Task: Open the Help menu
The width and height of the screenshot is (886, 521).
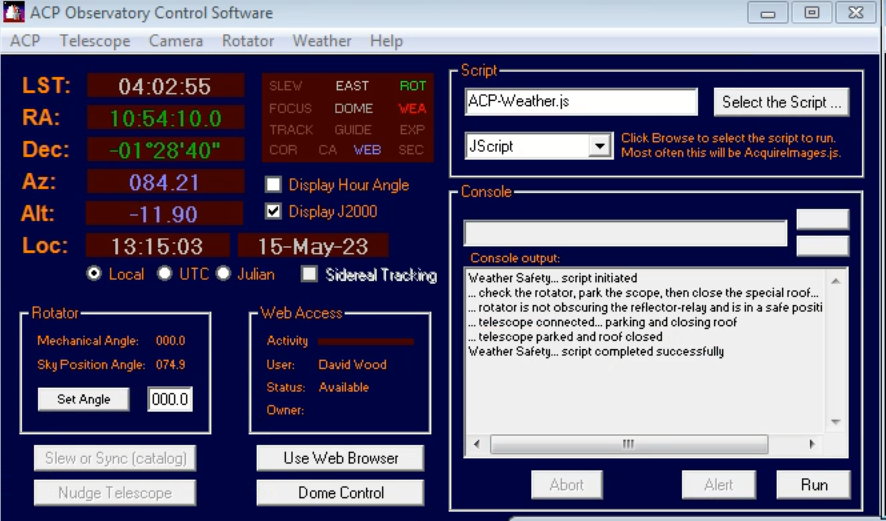Action: 386,41
